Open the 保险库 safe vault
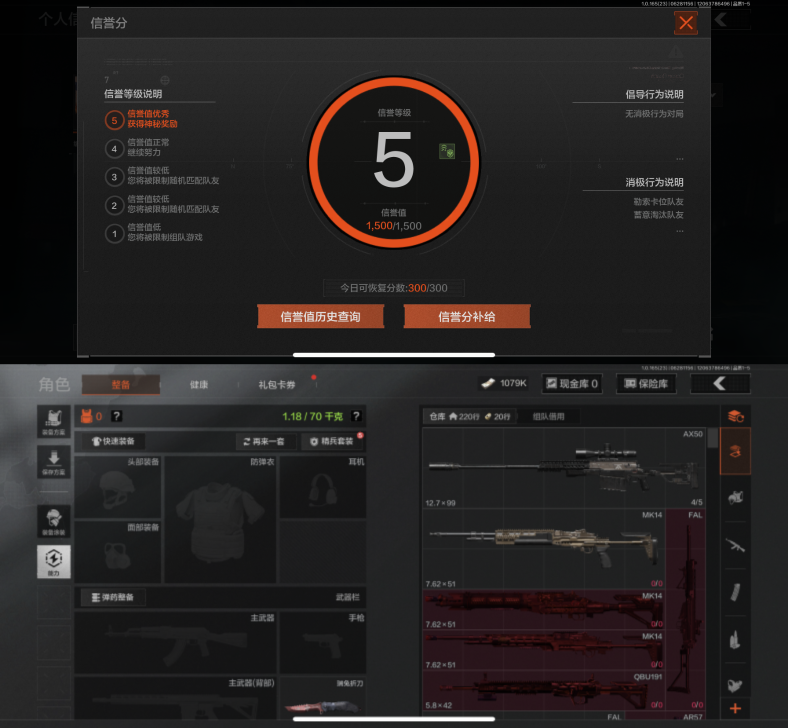788x728 pixels. pos(646,384)
